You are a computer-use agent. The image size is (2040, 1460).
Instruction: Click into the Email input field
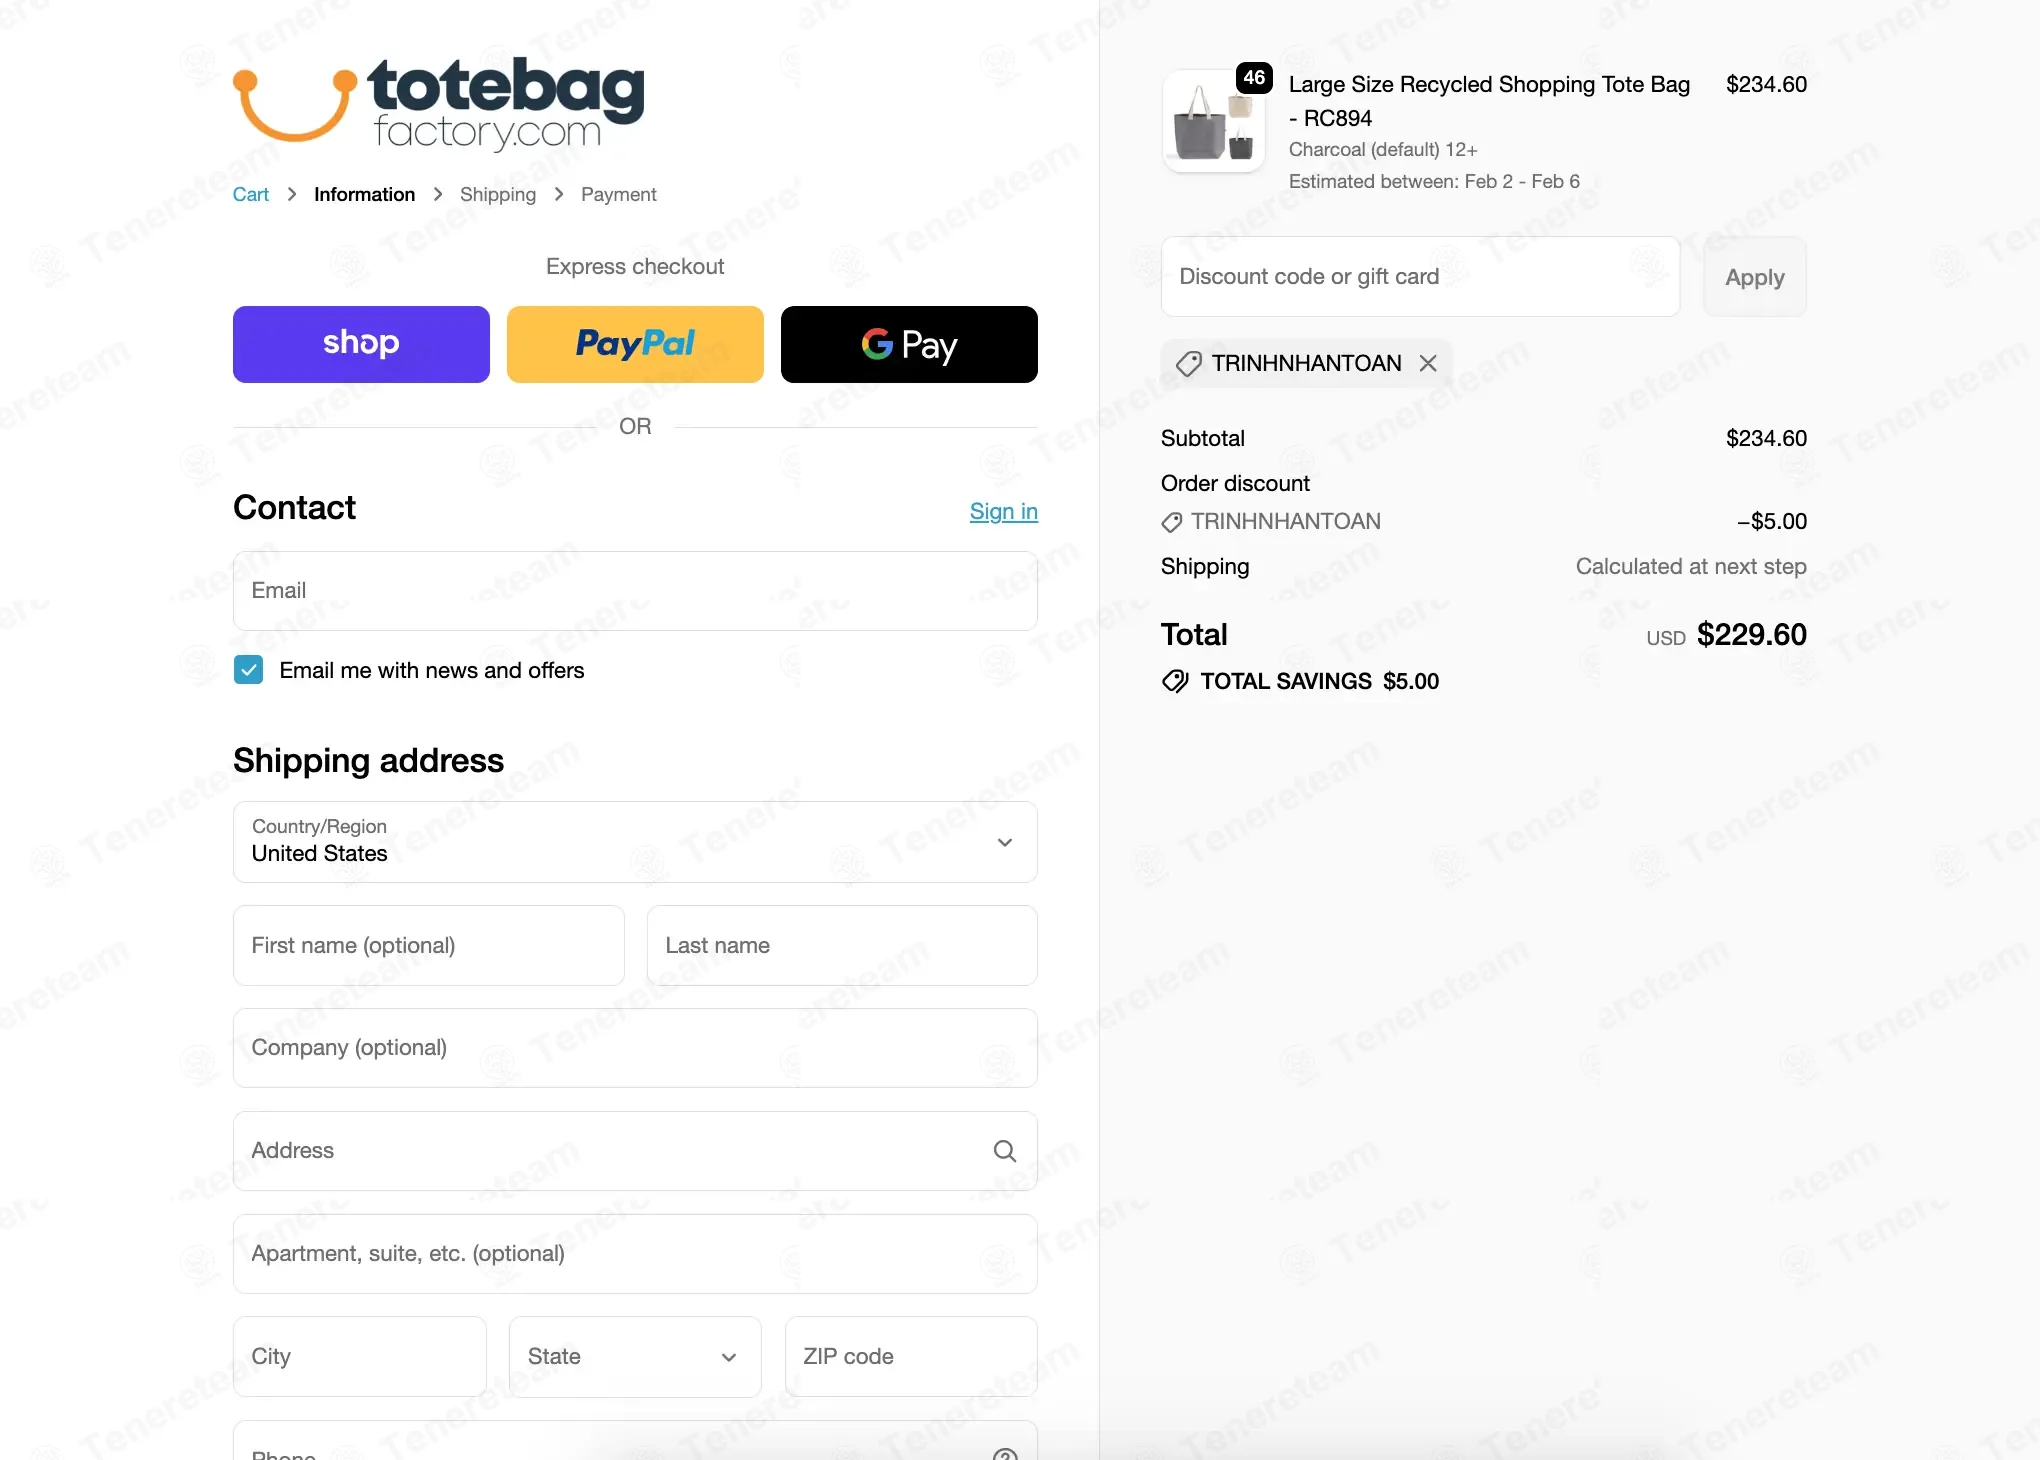click(x=635, y=591)
